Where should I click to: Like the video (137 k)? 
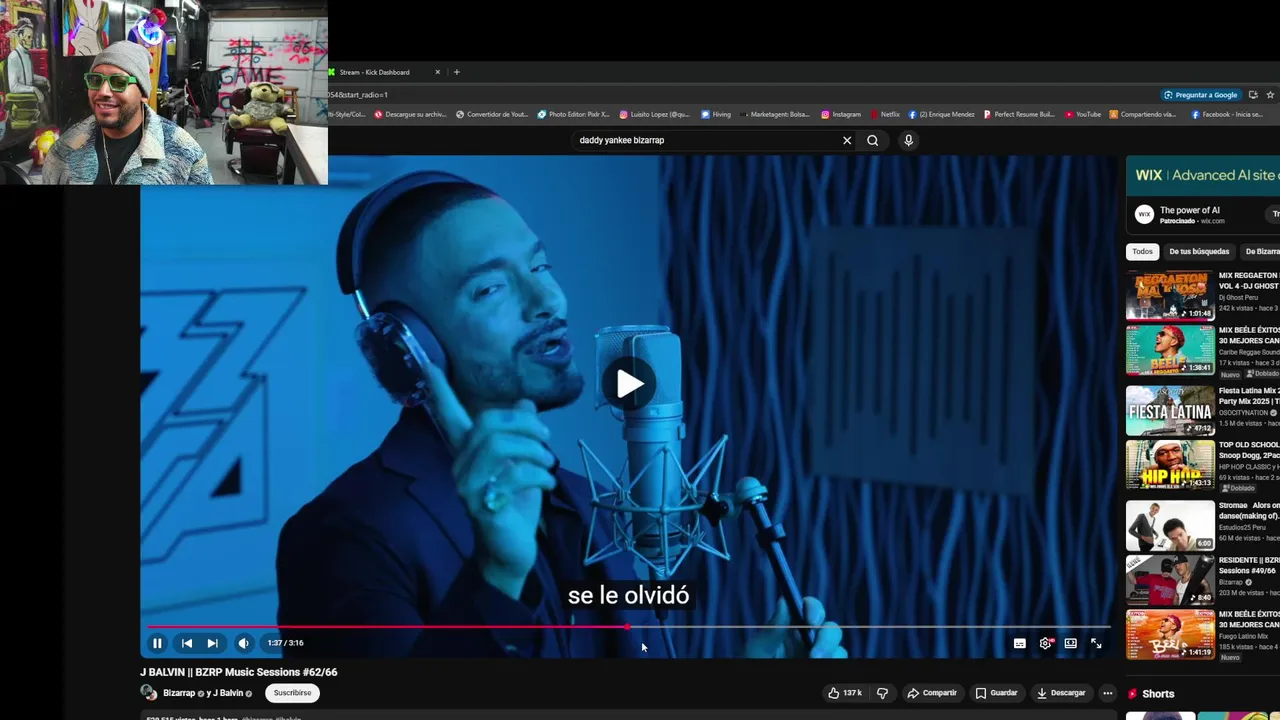click(x=845, y=693)
